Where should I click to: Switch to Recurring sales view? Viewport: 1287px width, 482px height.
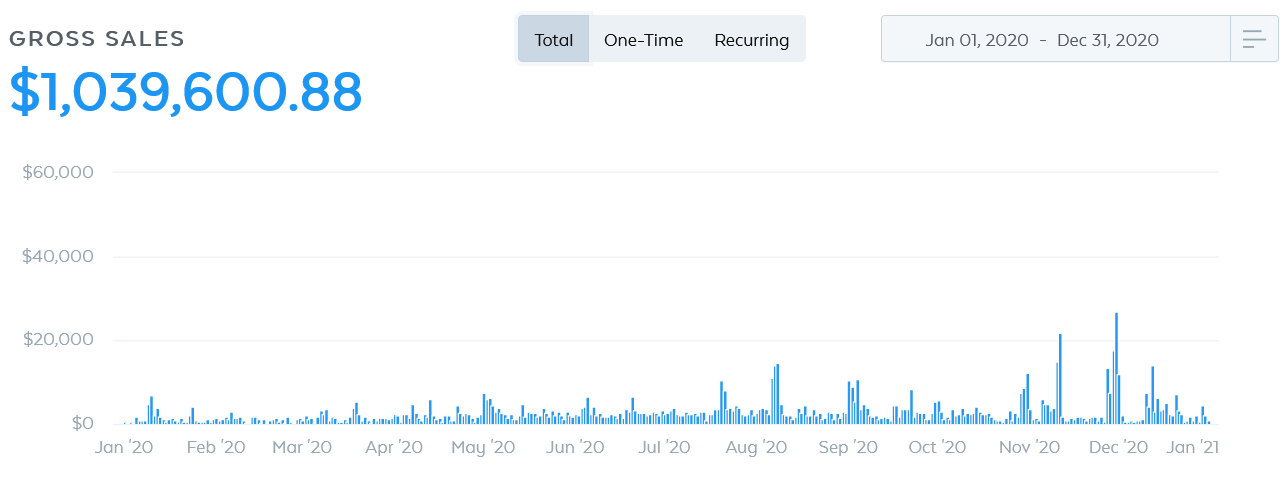point(752,40)
